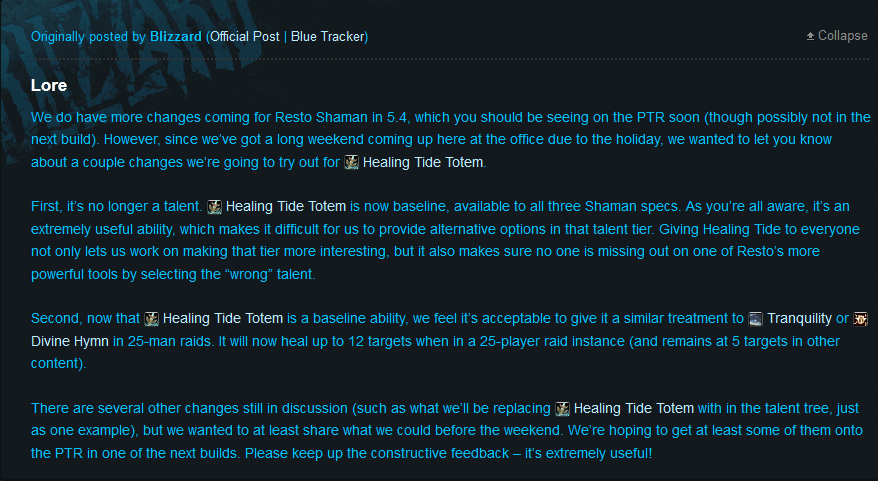Click the paragraph starting "First, it's no longer"

pyautogui.click(x=445, y=240)
